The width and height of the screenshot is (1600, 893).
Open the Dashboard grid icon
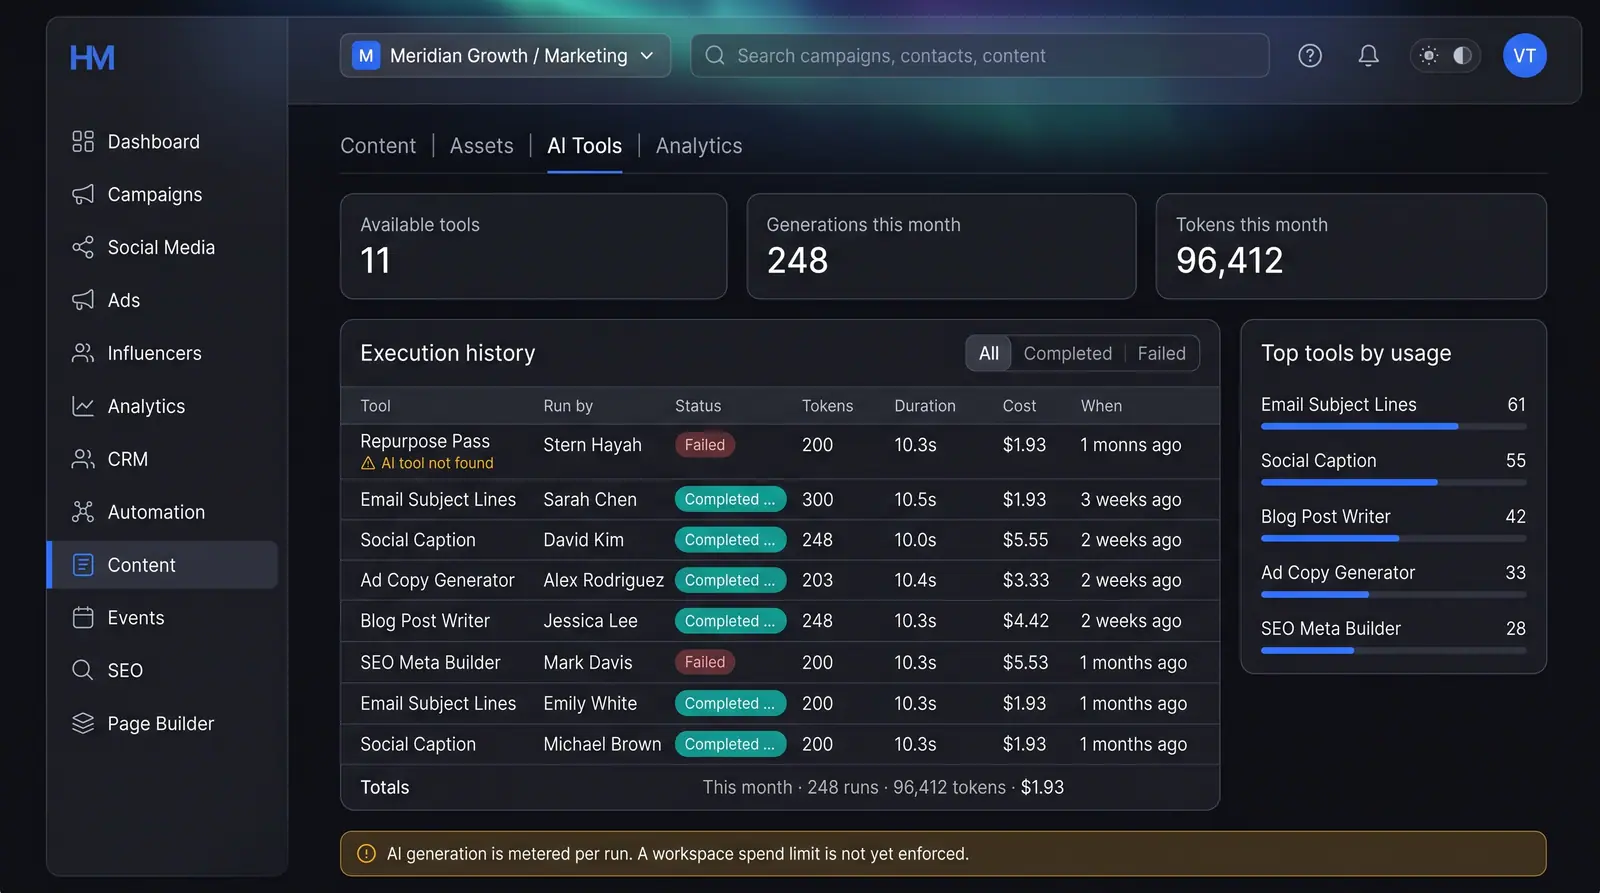click(x=83, y=142)
